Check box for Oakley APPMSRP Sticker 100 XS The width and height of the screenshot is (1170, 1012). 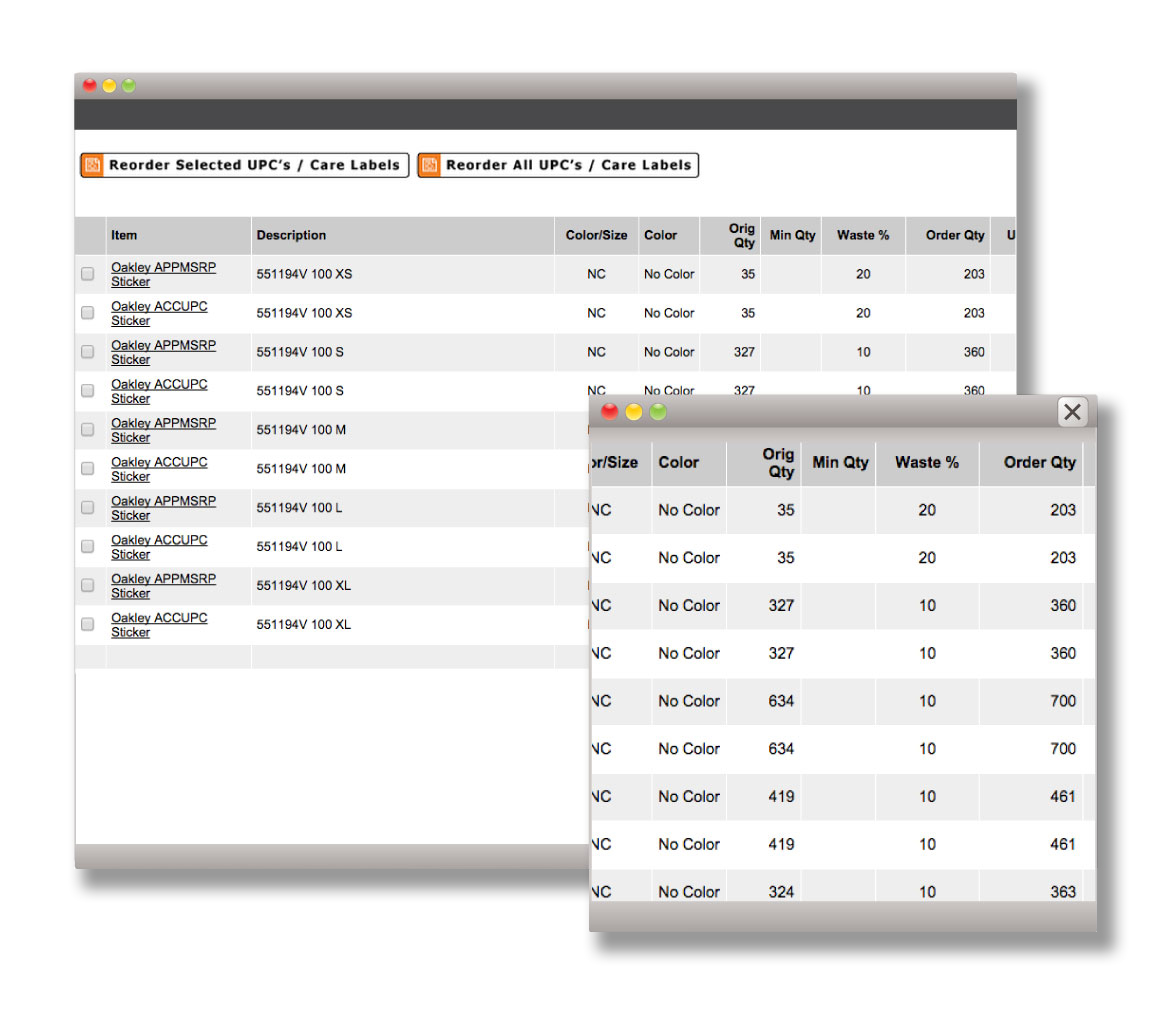click(88, 274)
